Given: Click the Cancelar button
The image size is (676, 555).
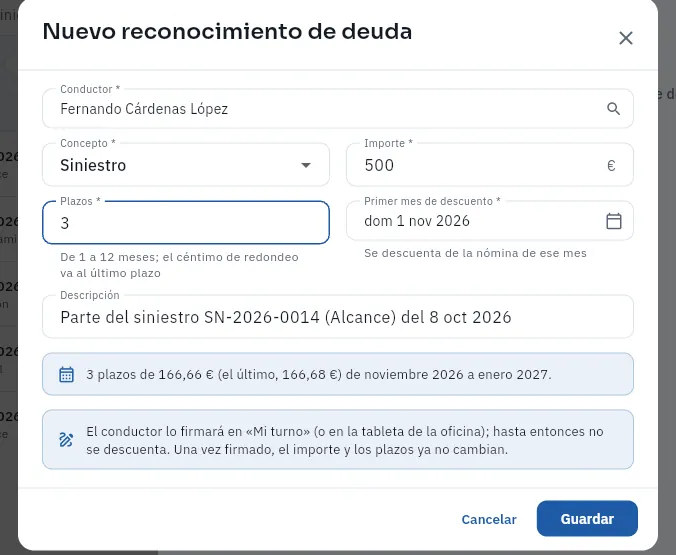Looking at the screenshot, I should 489,519.
